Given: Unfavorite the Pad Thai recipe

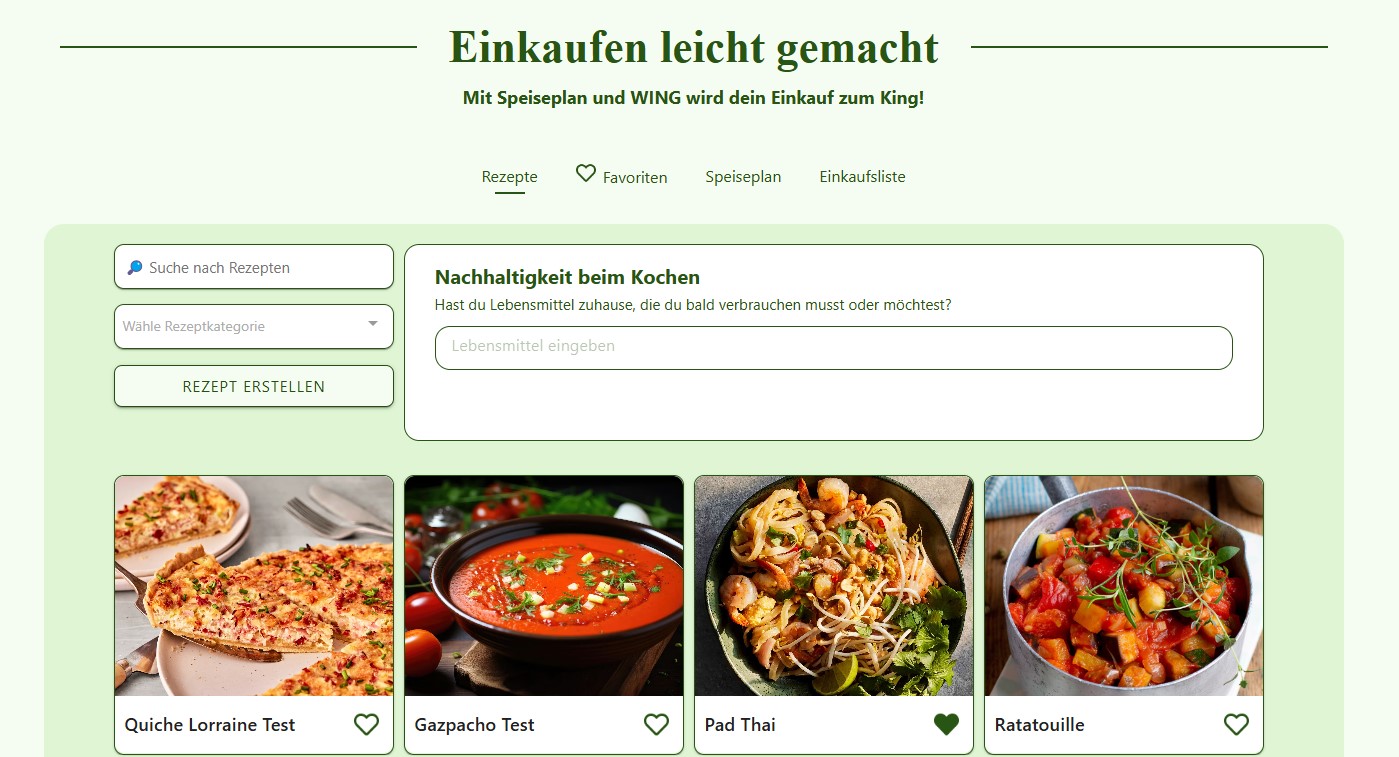Looking at the screenshot, I should [x=946, y=724].
